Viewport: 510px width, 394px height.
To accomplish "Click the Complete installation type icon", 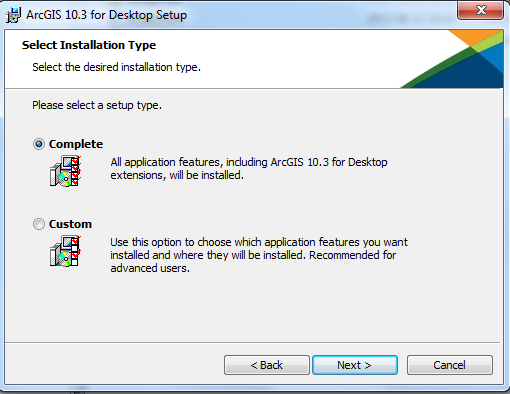I will pyautogui.click(x=65, y=171).
